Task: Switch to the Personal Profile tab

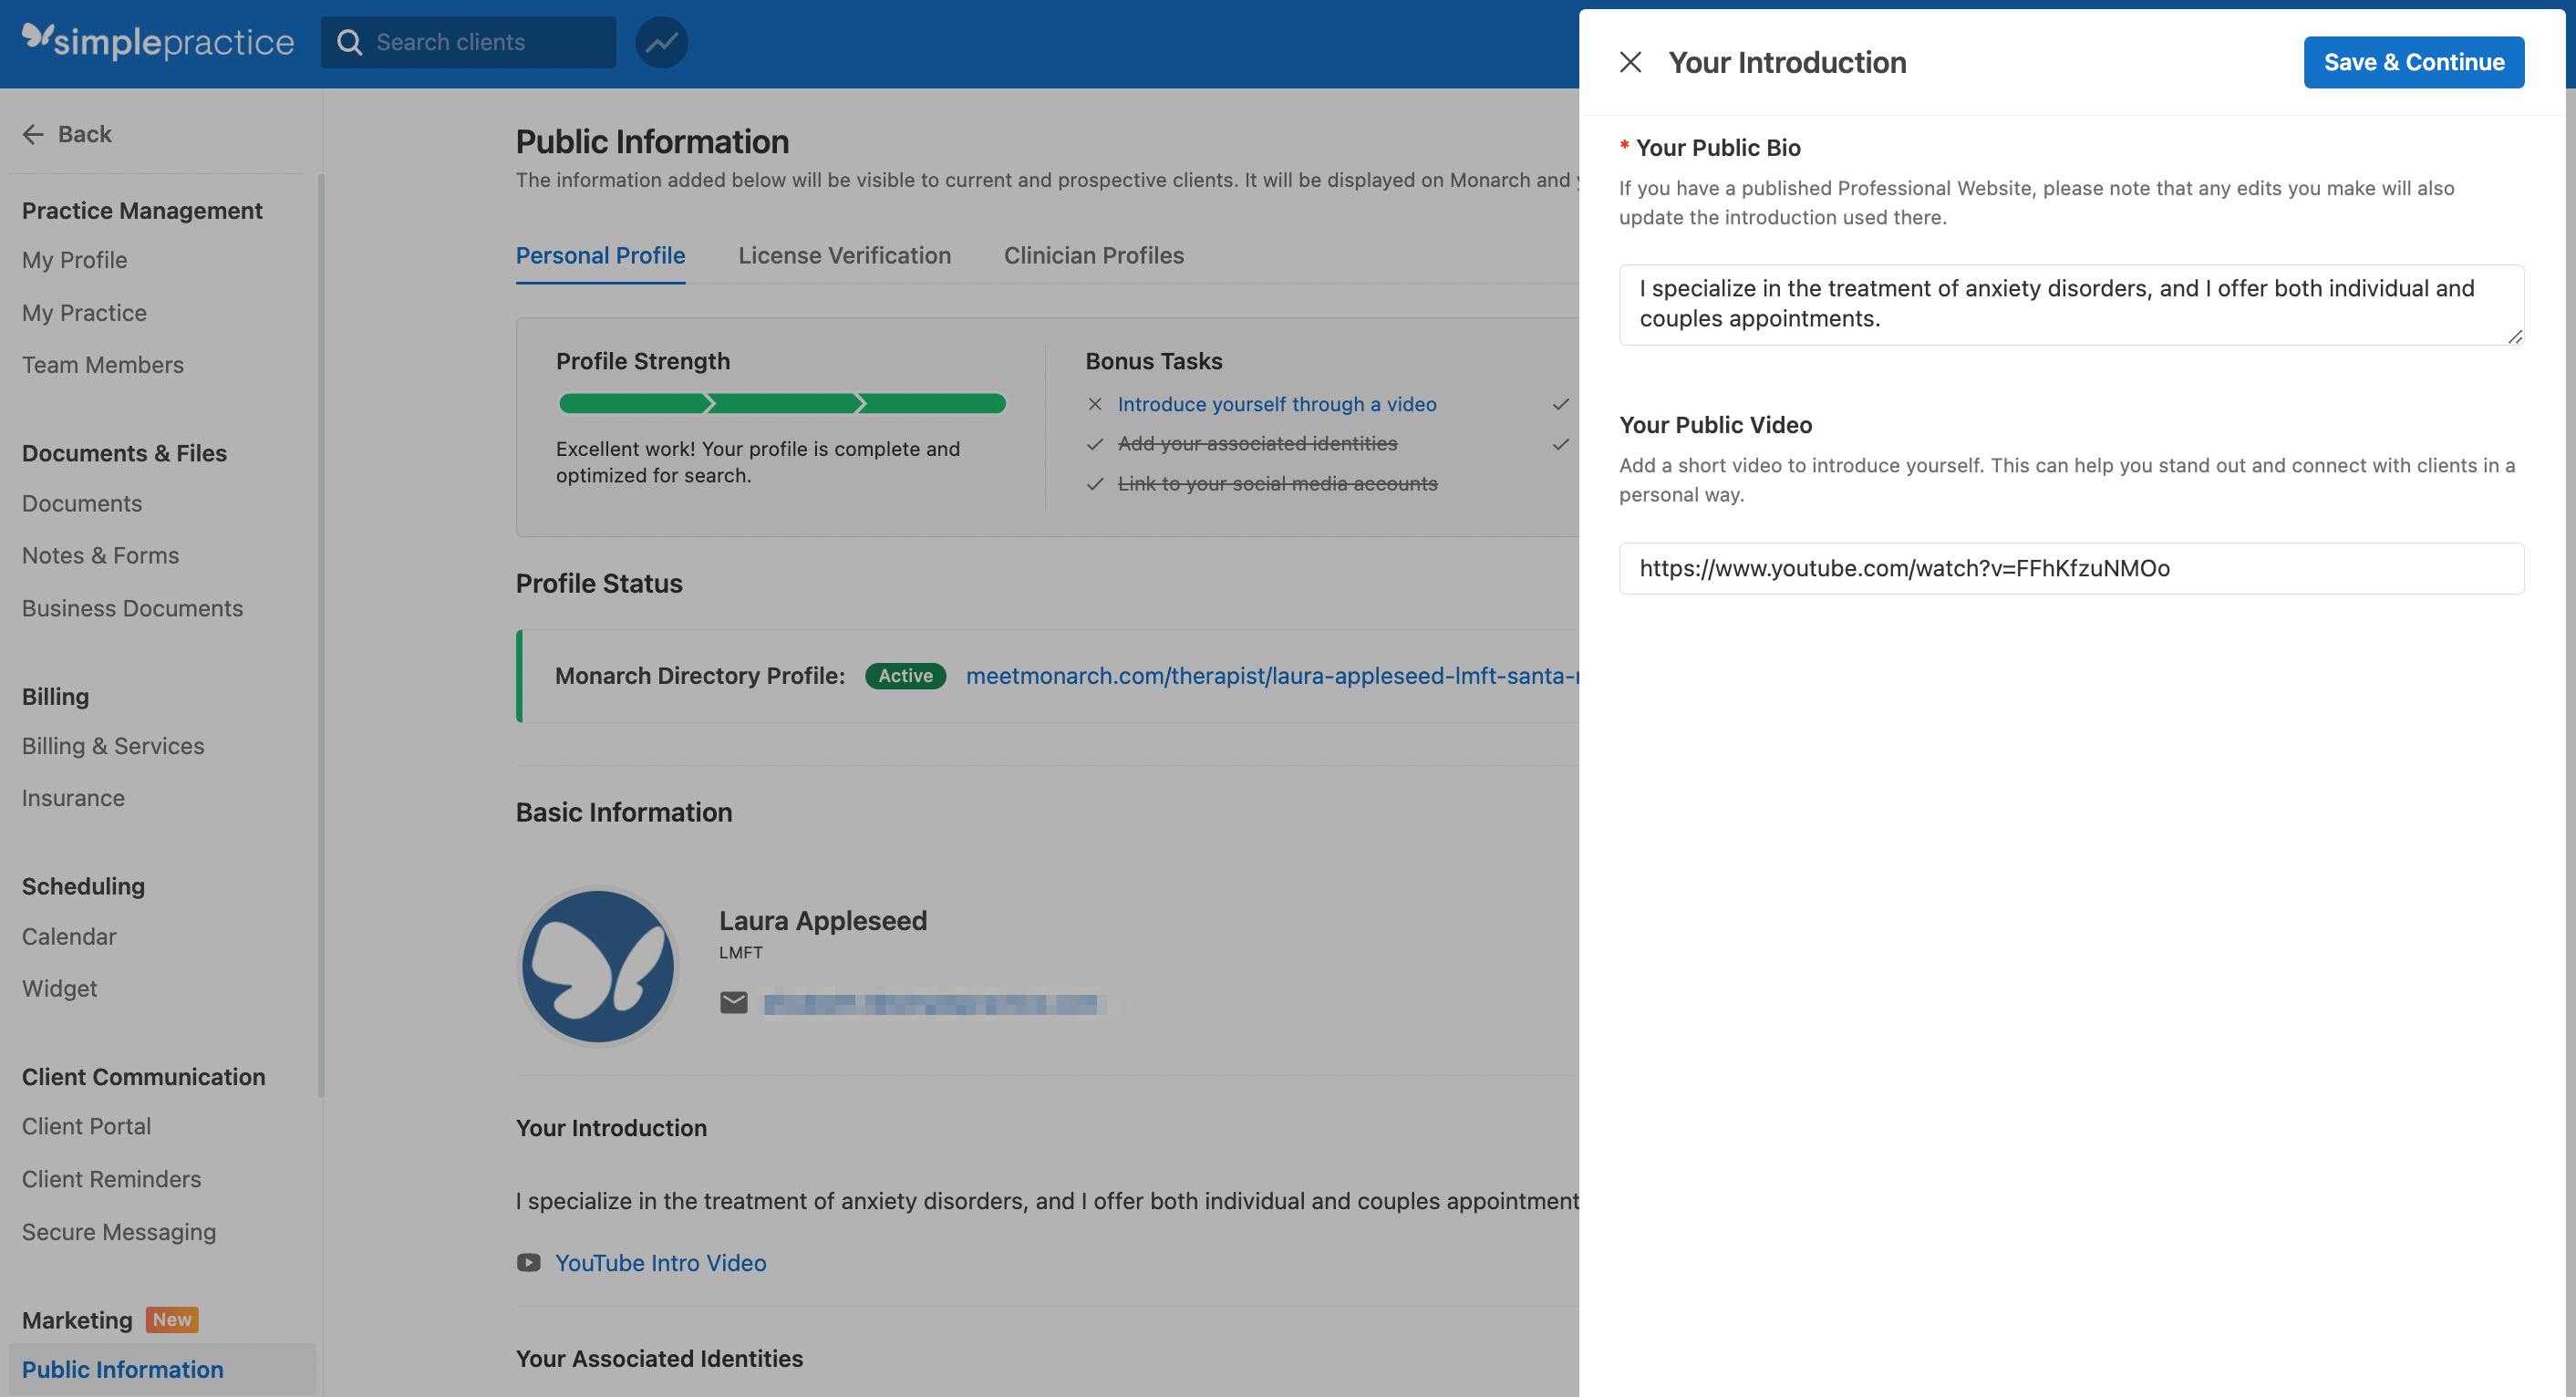Action: (600, 255)
